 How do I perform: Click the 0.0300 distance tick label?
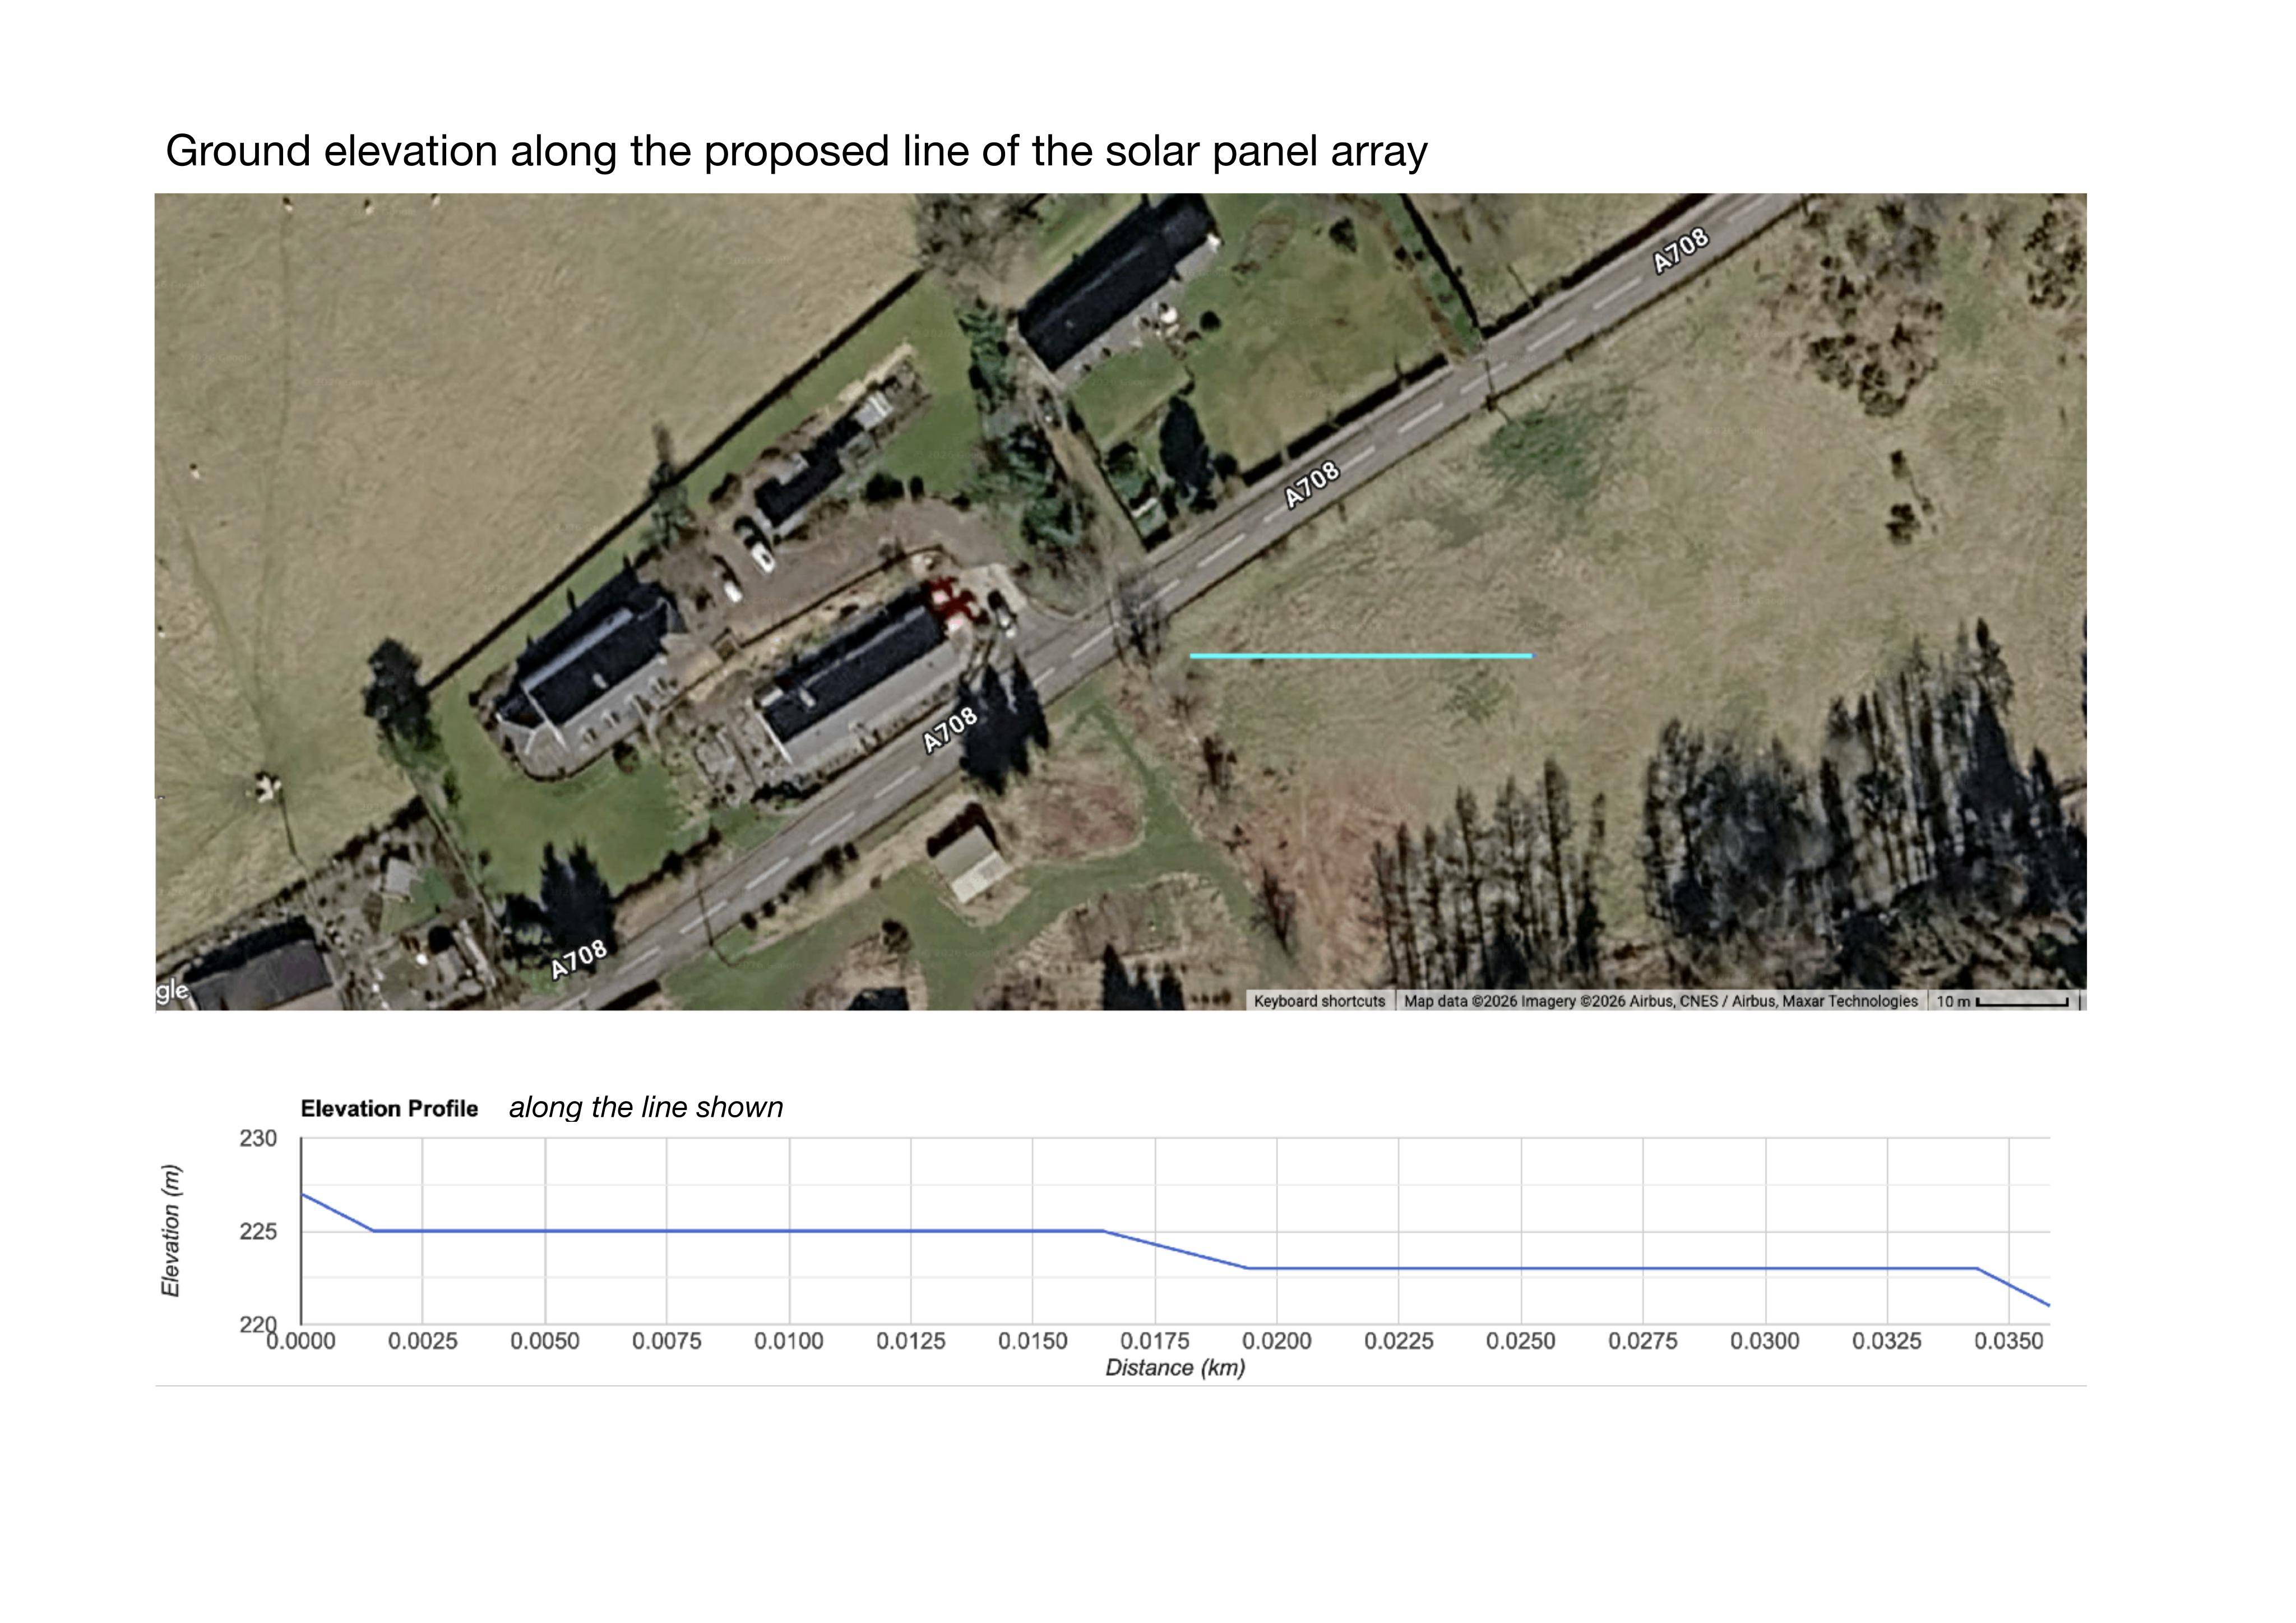[x=1765, y=1341]
